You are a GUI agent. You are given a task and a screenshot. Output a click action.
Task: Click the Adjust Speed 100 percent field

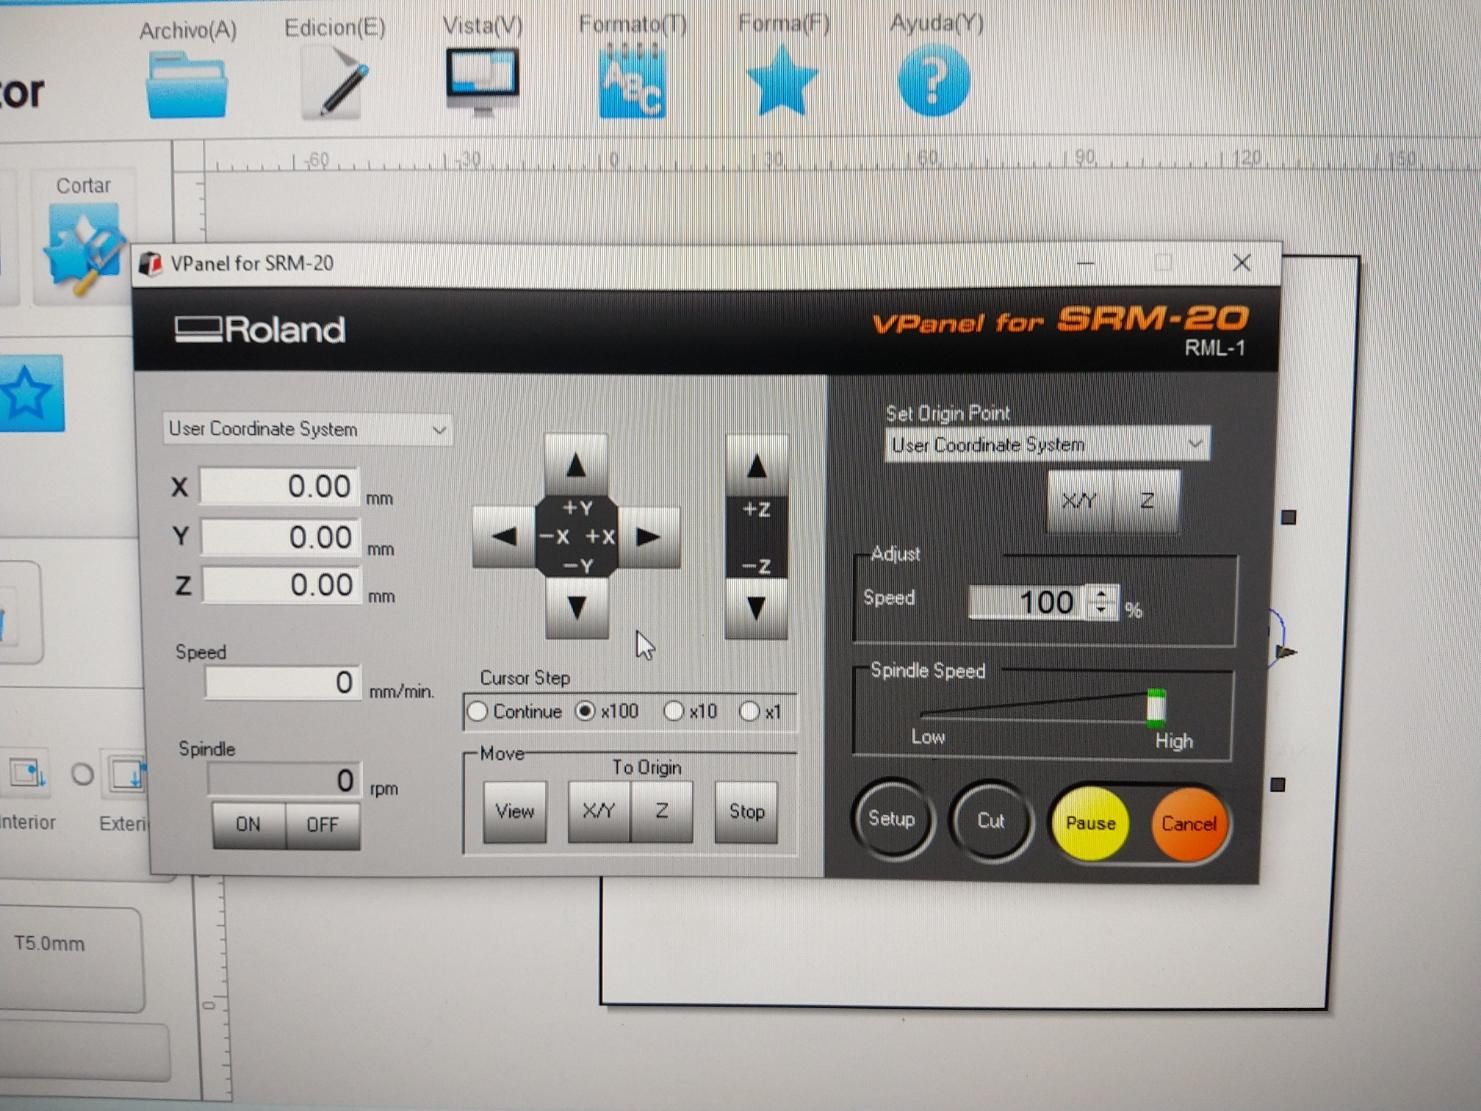point(1028,602)
